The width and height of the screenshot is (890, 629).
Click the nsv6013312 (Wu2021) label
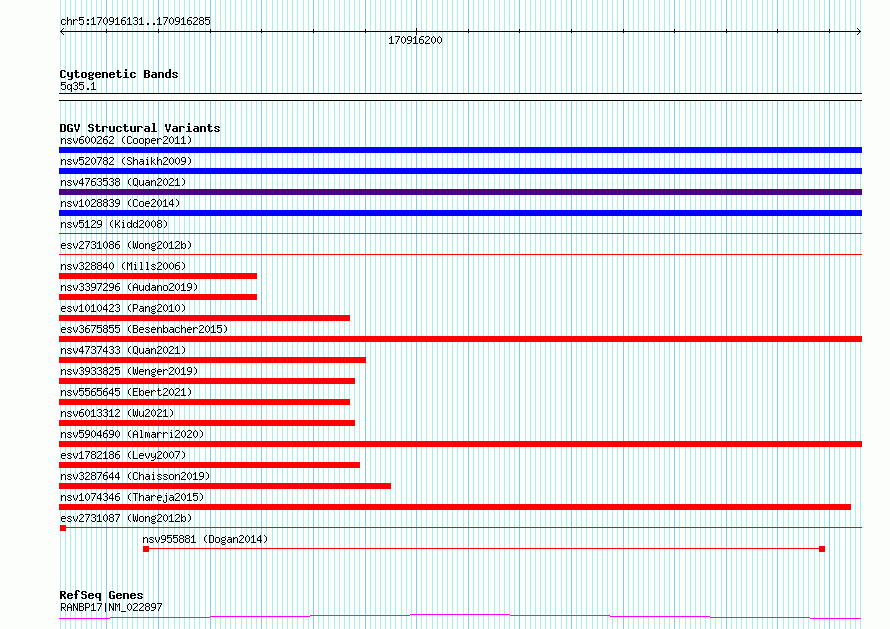117,413
